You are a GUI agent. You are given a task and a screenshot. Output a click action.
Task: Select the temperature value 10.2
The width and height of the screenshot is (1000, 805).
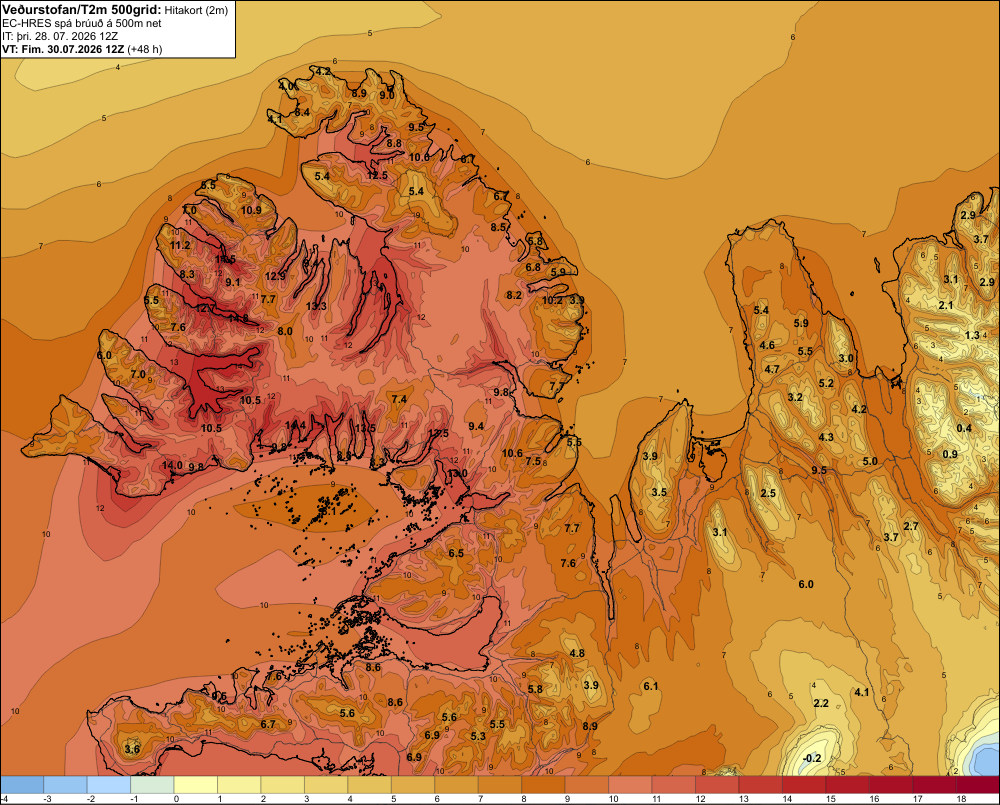pos(553,300)
